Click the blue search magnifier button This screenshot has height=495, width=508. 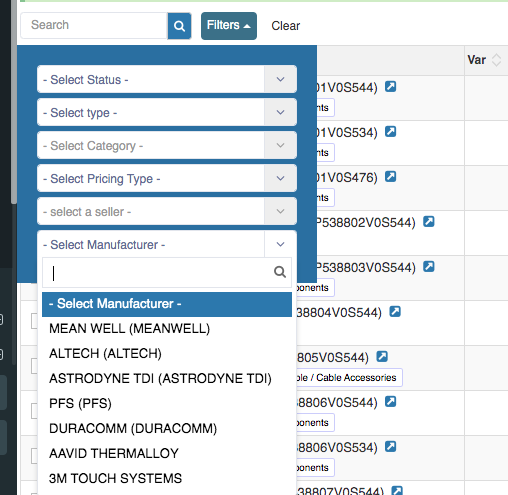tap(179, 26)
